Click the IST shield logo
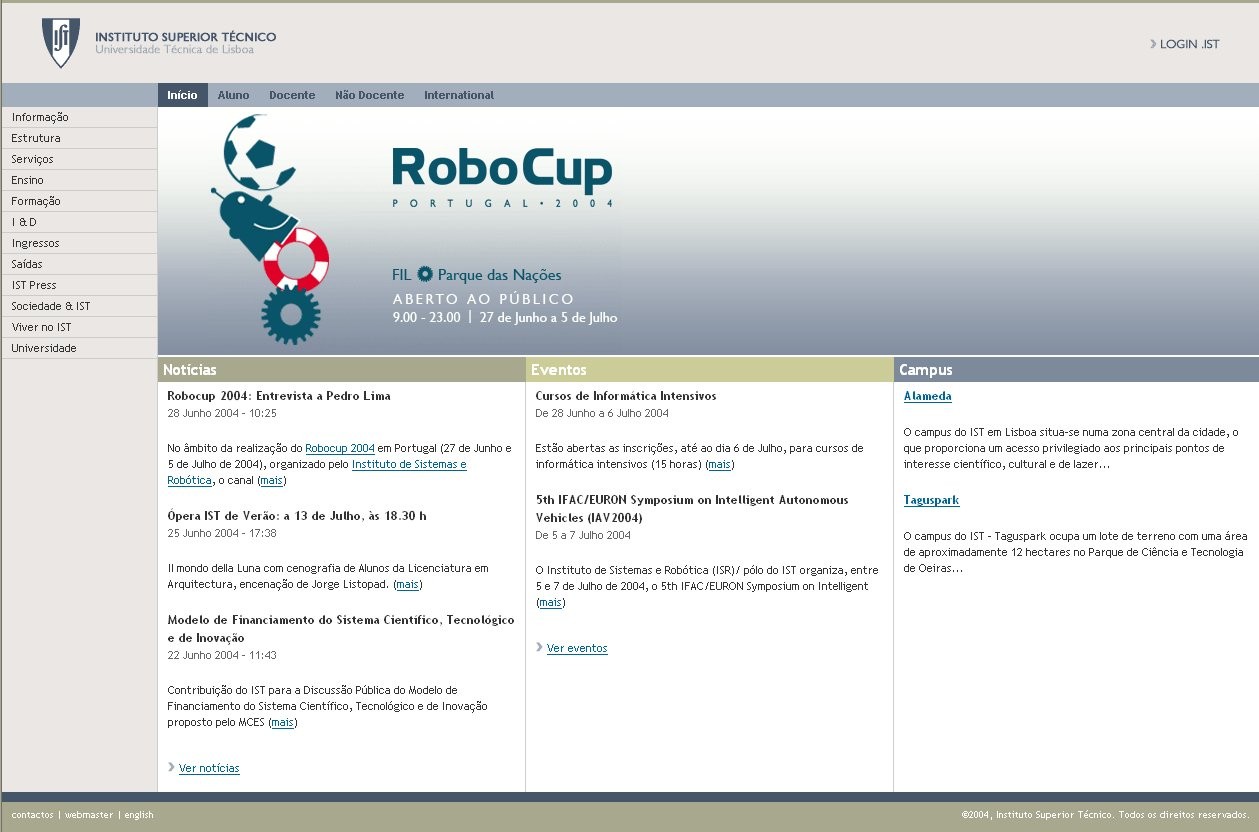The image size is (1259, 832). pyautogui.click(x=61, y=43)
